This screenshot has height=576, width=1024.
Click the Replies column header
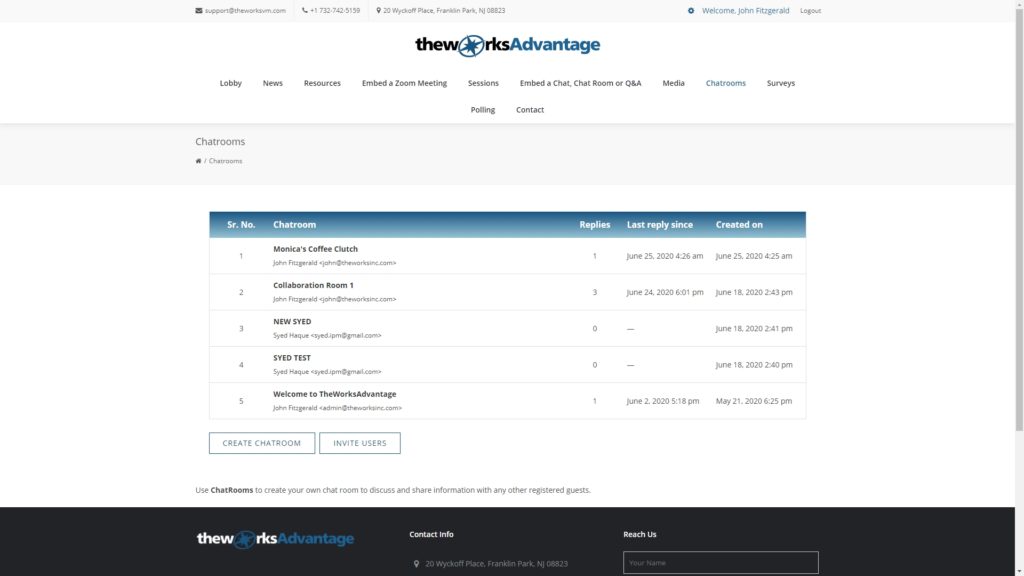tap(594, 225)
